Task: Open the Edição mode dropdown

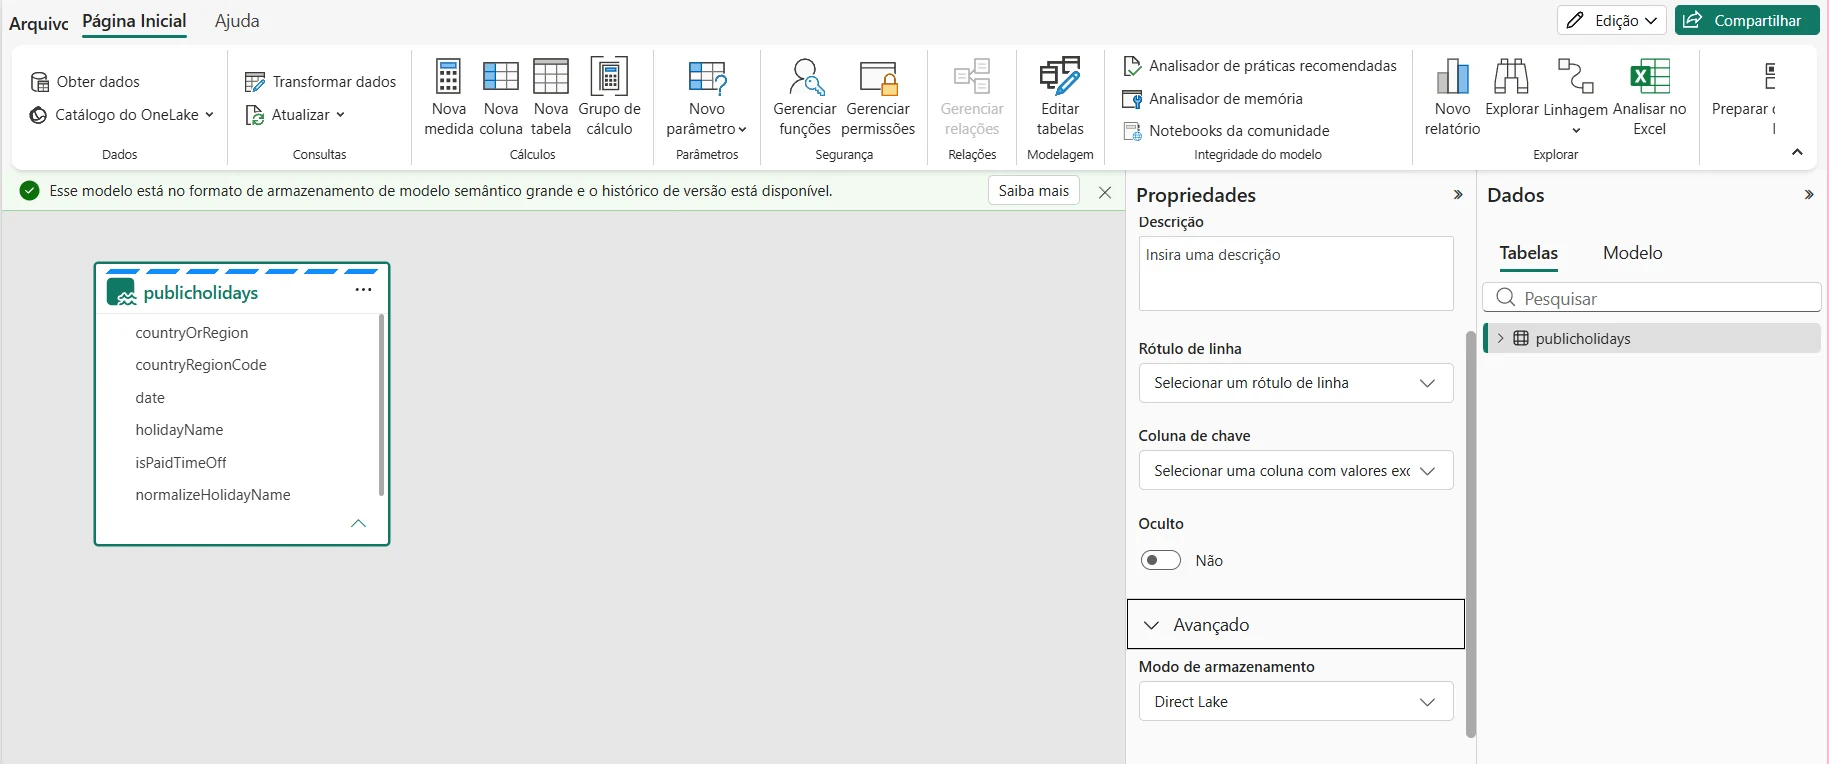Action: point(1611,20)
